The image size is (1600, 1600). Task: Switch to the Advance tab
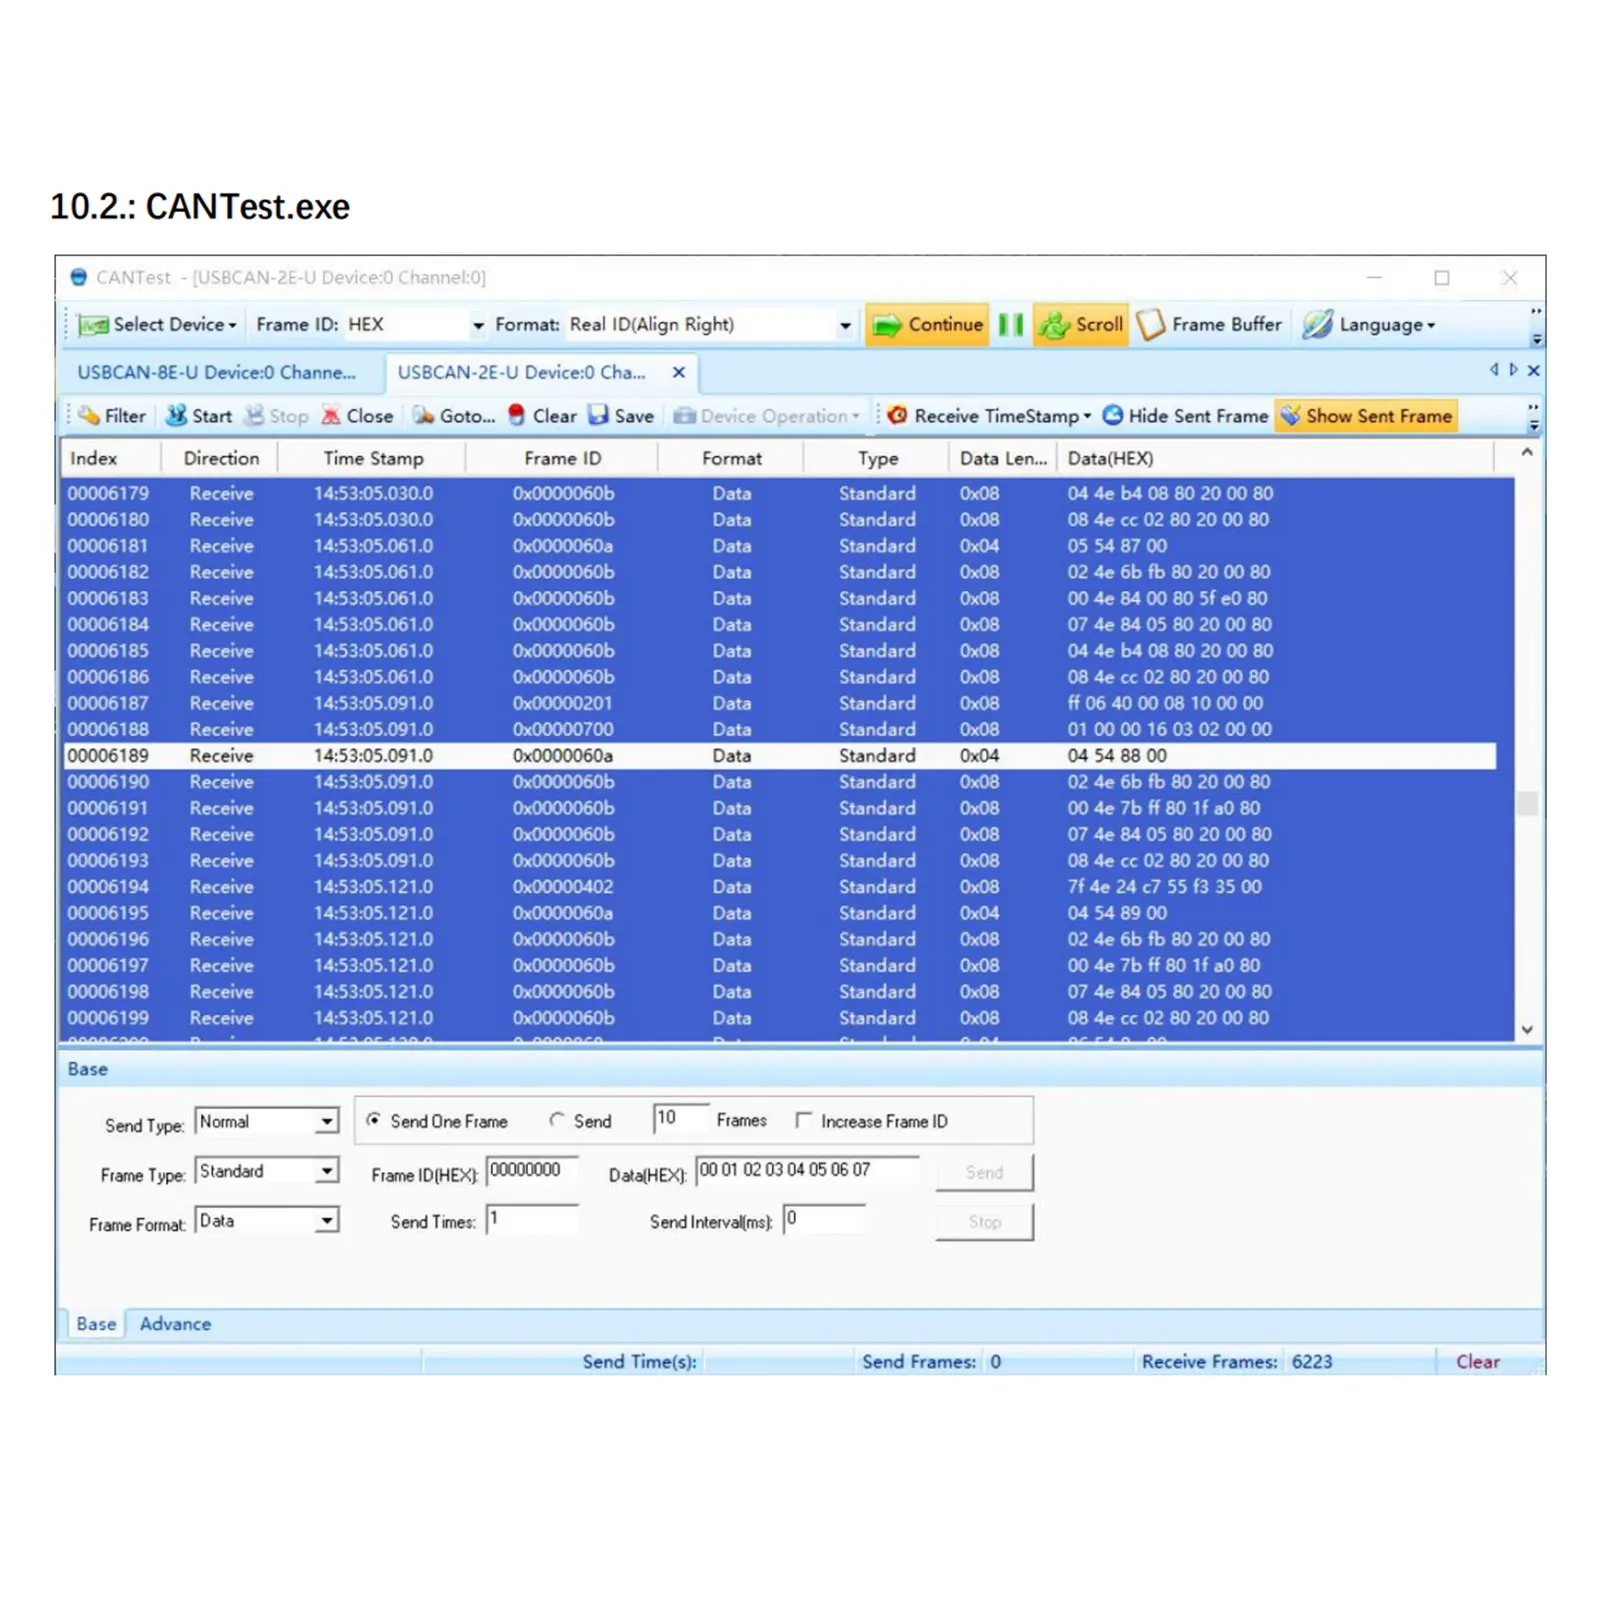[x=175, y=1324]
